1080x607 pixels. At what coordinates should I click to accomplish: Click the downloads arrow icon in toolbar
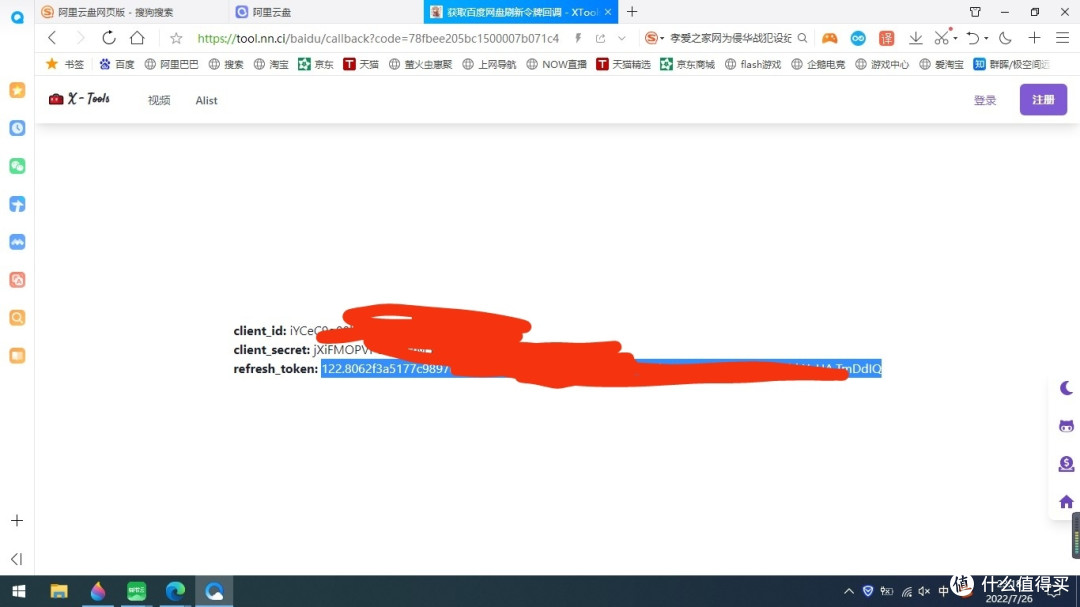click(x=915, y=38)
